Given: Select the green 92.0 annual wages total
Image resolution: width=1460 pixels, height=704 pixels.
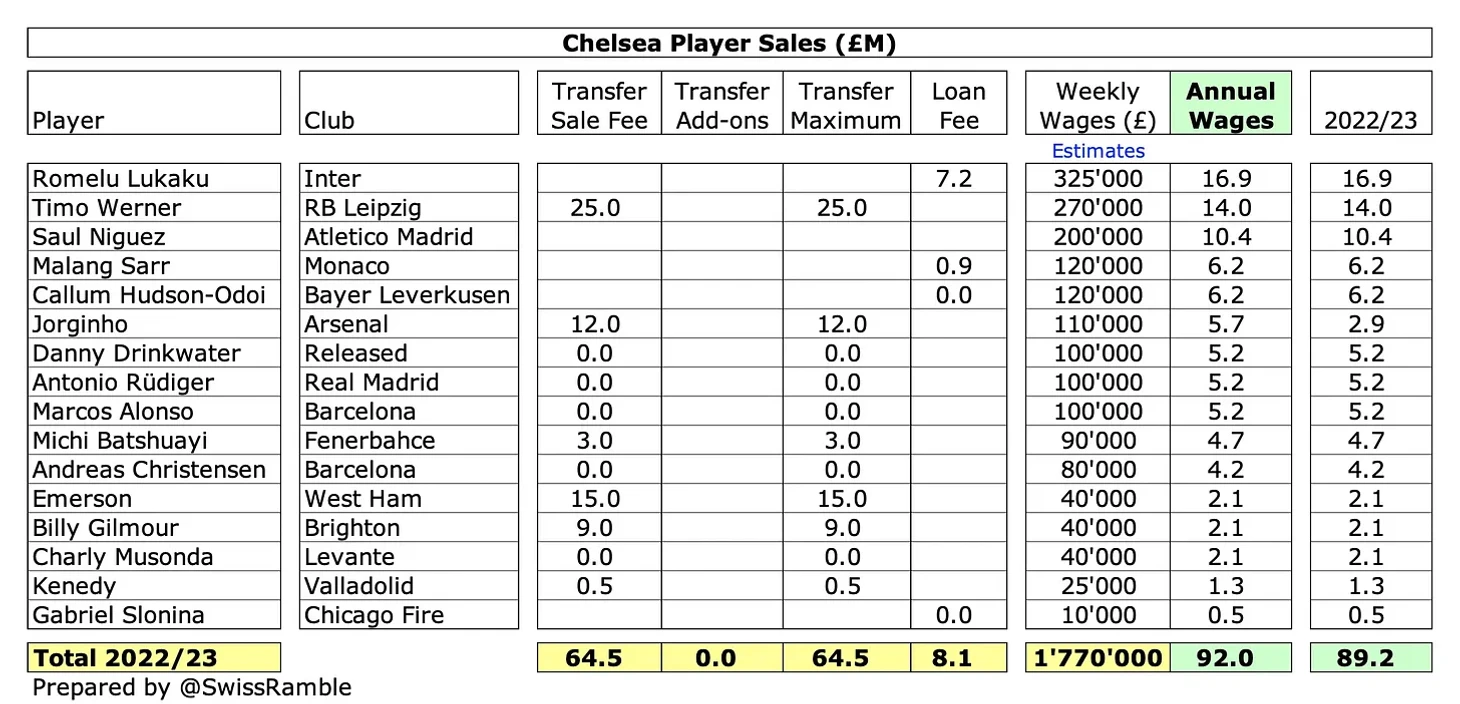Looking at the screenshot, I should tap(1230, 658).
